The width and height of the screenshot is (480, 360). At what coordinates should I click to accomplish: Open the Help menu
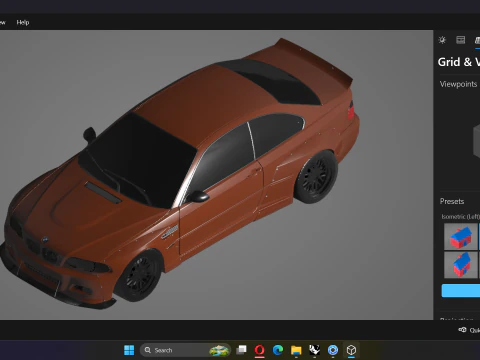(23, 22)
